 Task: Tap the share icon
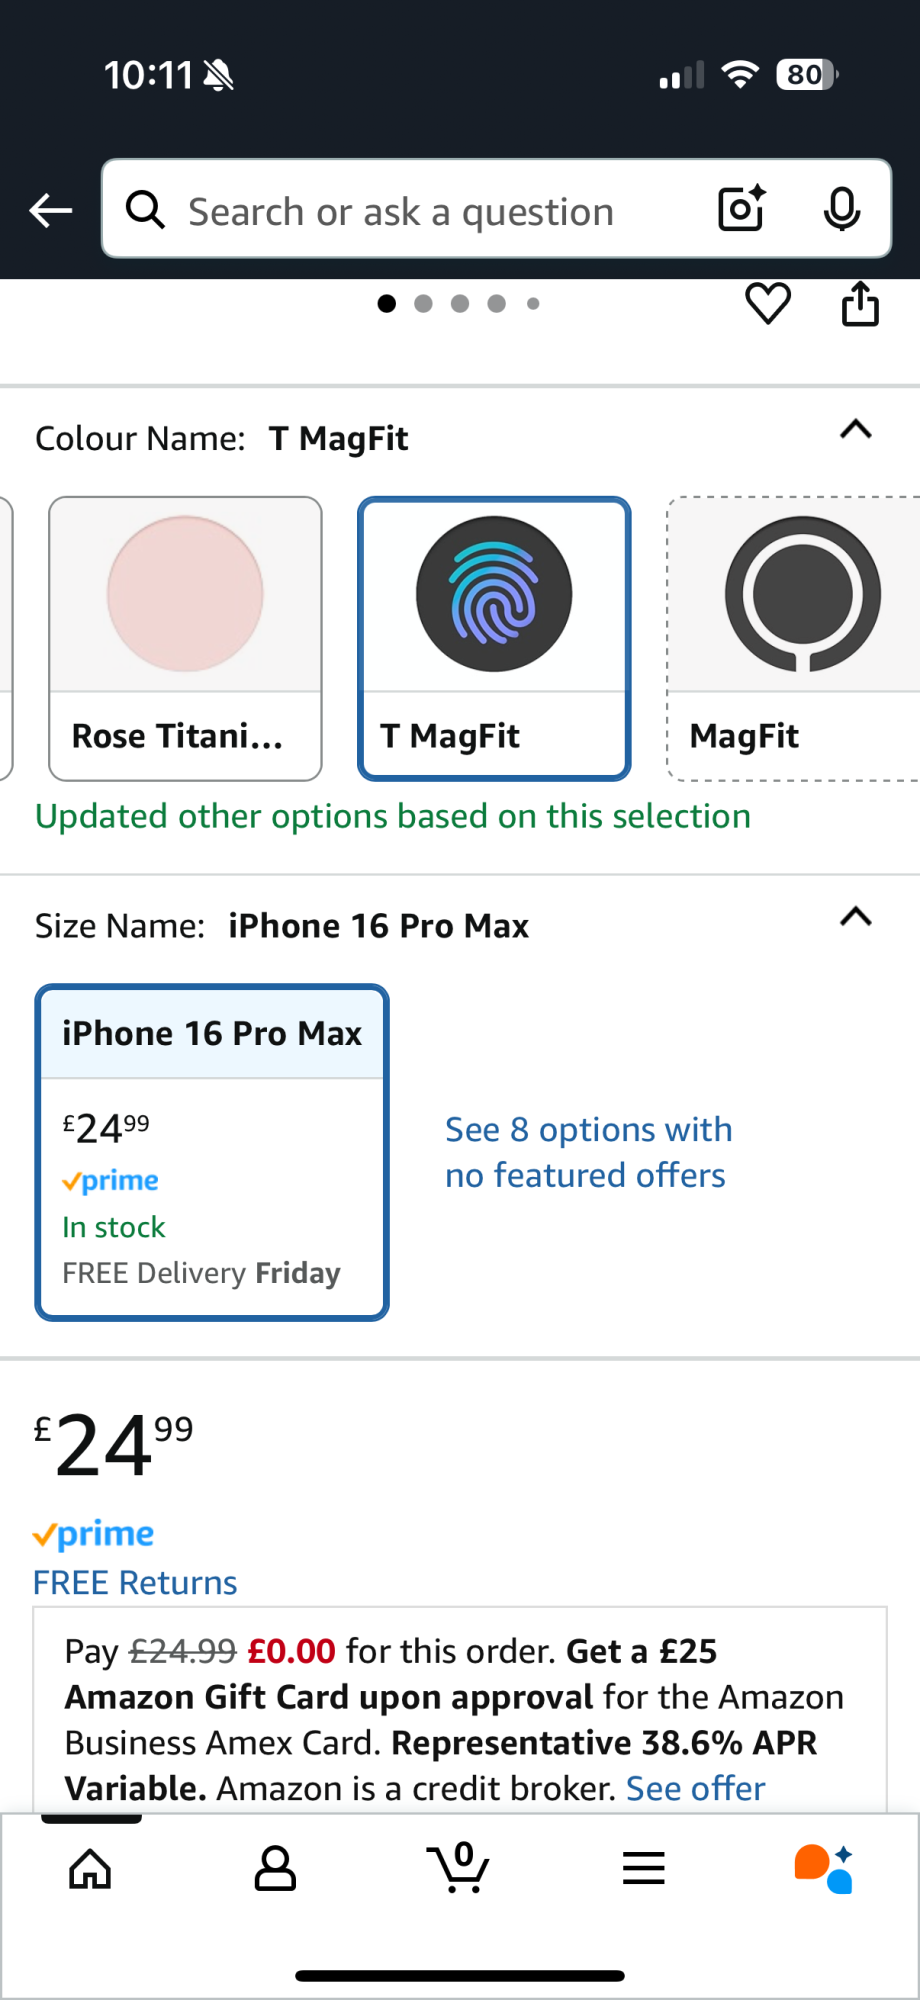pyautogui.click(x=860, y=304)
